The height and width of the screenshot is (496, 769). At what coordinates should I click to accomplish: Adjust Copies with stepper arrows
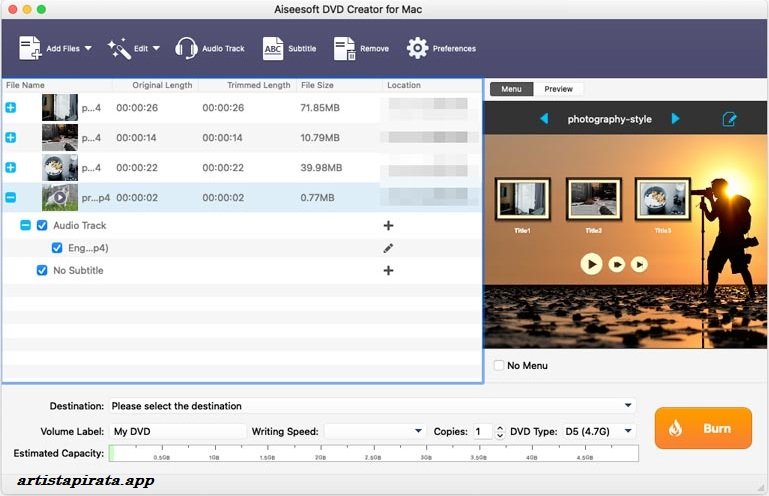point(500,432)
